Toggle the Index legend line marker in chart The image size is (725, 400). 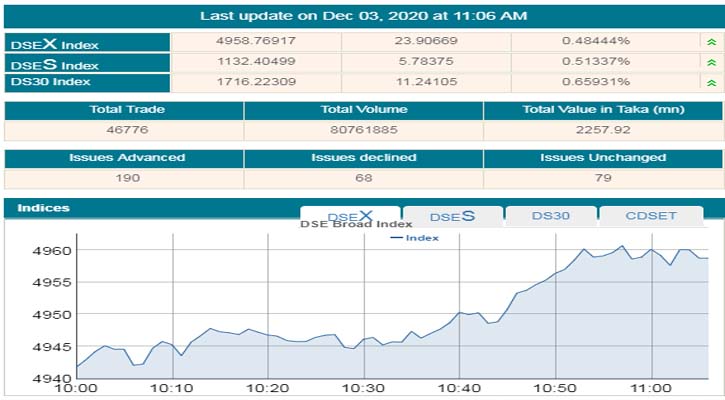396,238
